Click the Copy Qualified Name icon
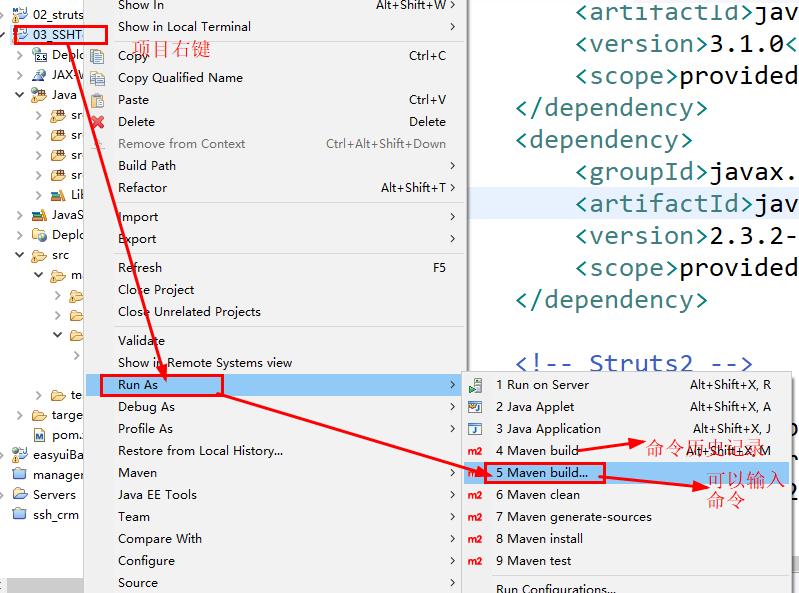This screenshot has height=593, width=799. pyautogui.click(x=97, y=78)
